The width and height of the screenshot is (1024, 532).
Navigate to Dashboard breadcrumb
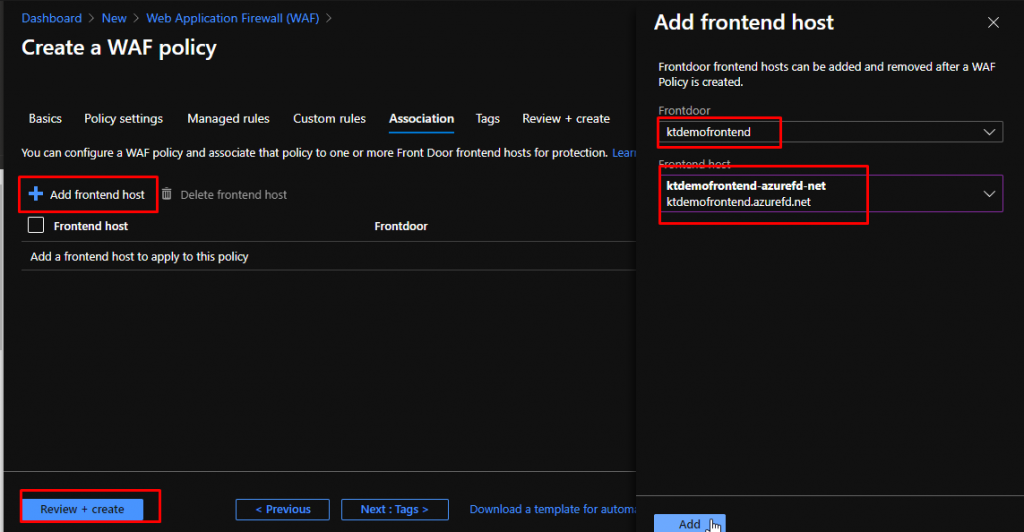click(x=52, y=18)
